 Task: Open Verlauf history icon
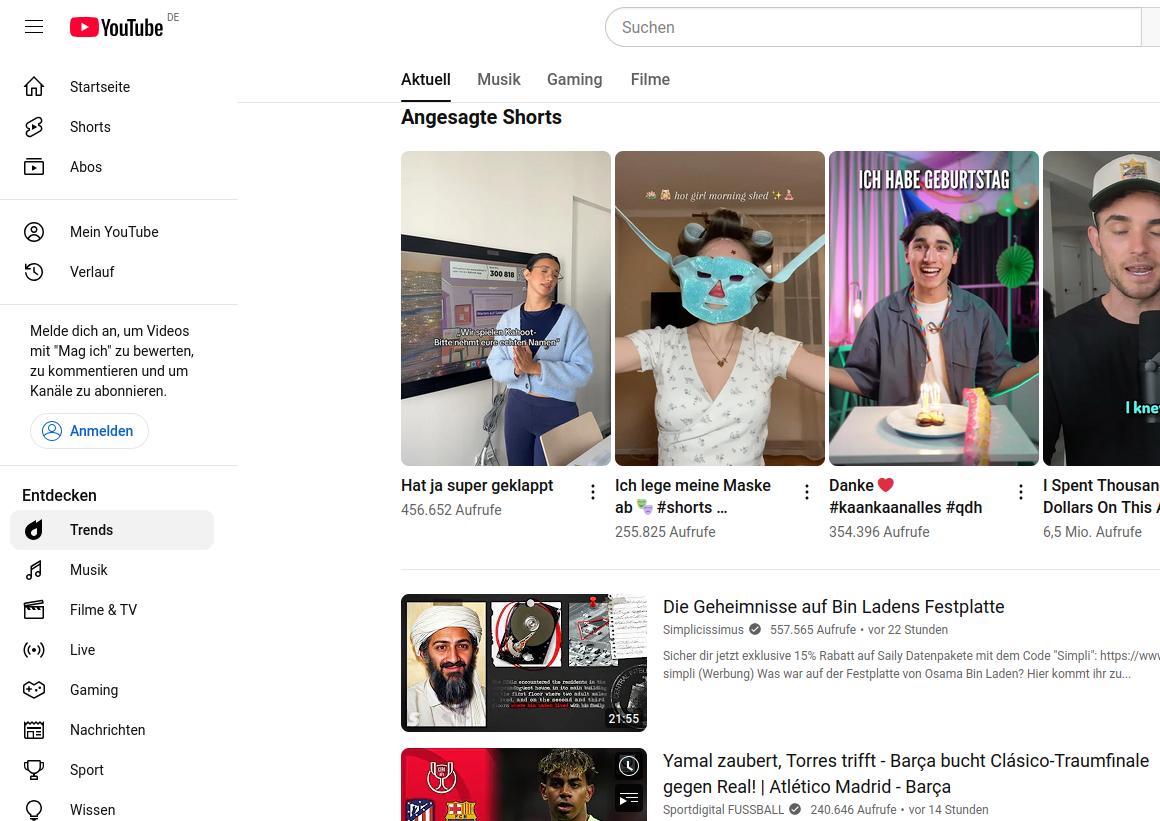[34, 272]
